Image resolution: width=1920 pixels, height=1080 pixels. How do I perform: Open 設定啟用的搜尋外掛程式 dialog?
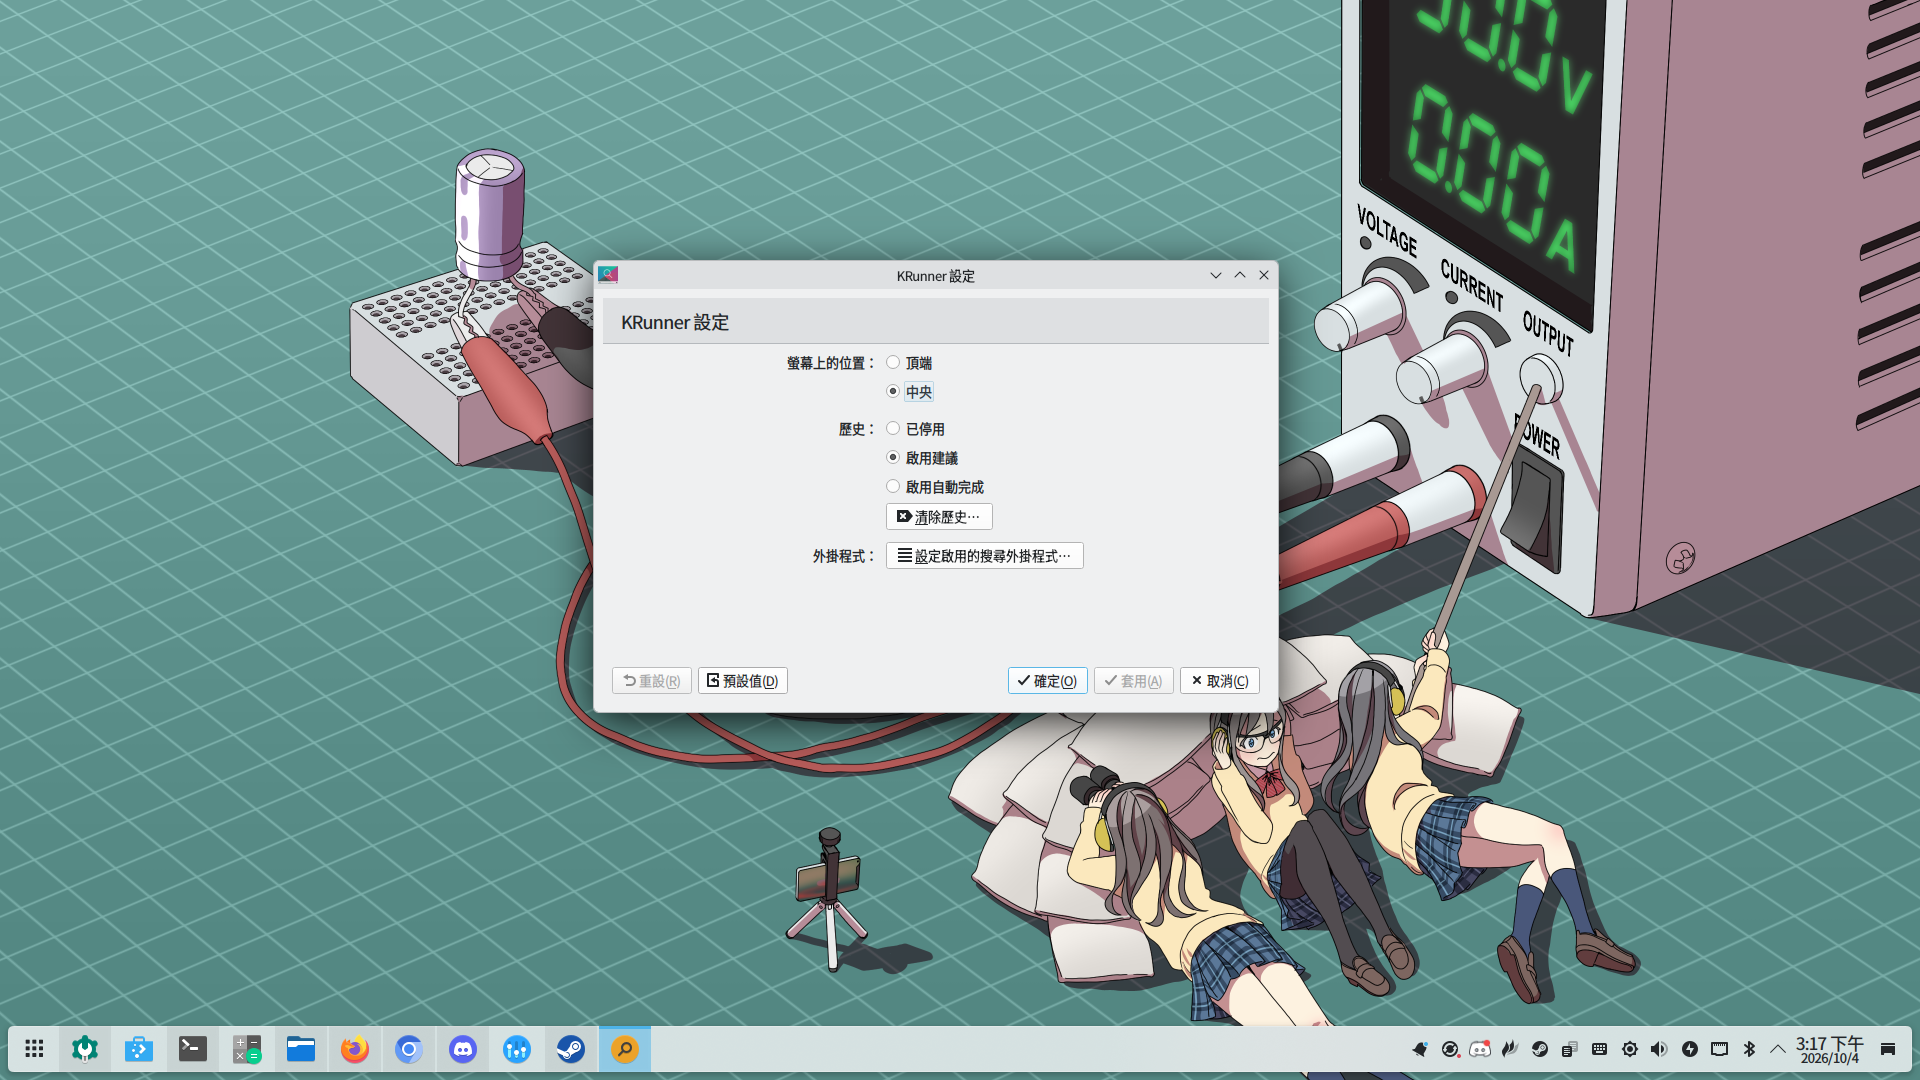point(984,556)
